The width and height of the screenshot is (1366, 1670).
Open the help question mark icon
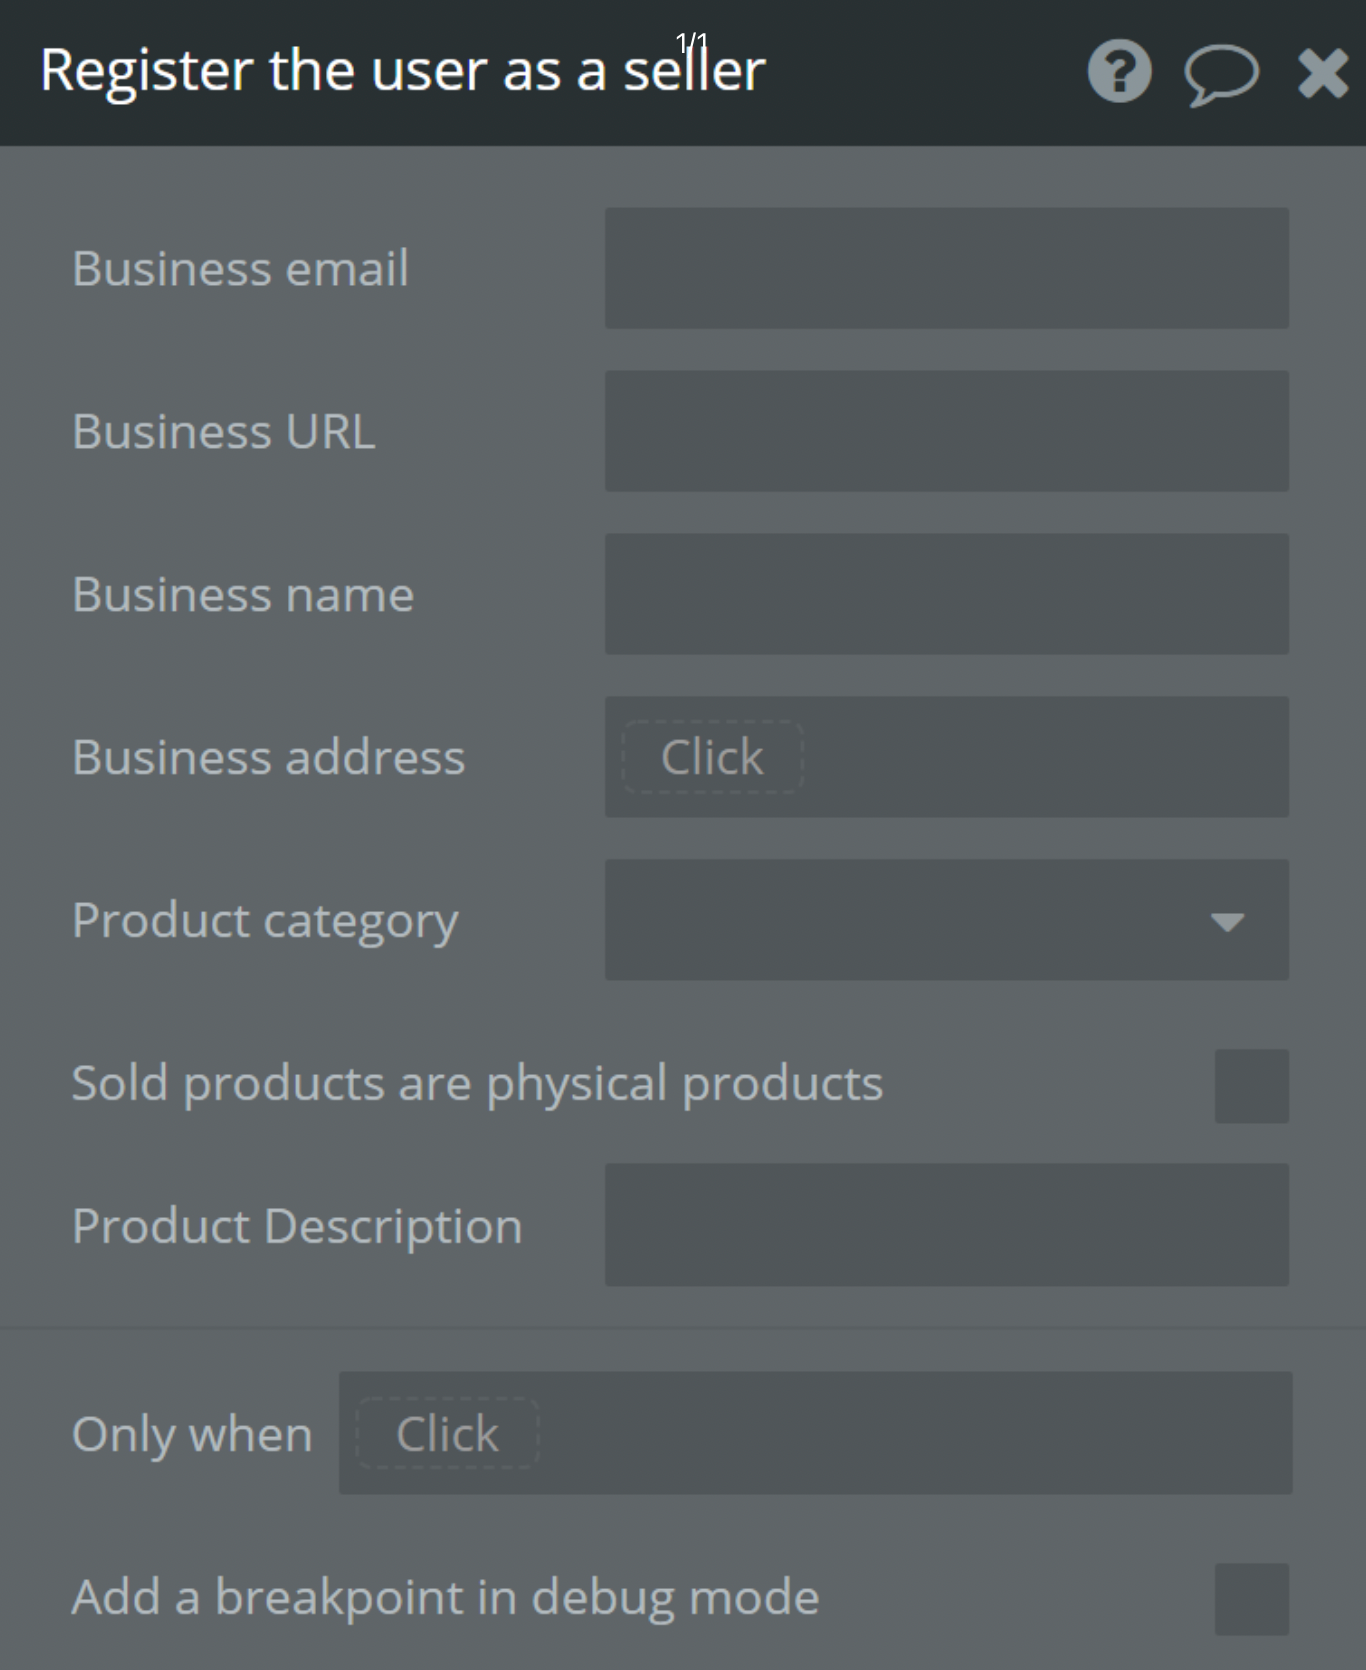coord(1119,72)
